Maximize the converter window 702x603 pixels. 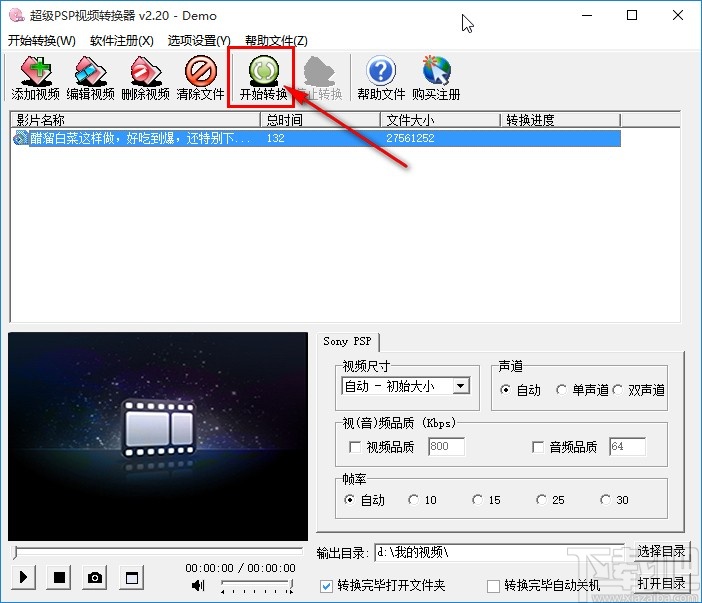click(632, 15)
